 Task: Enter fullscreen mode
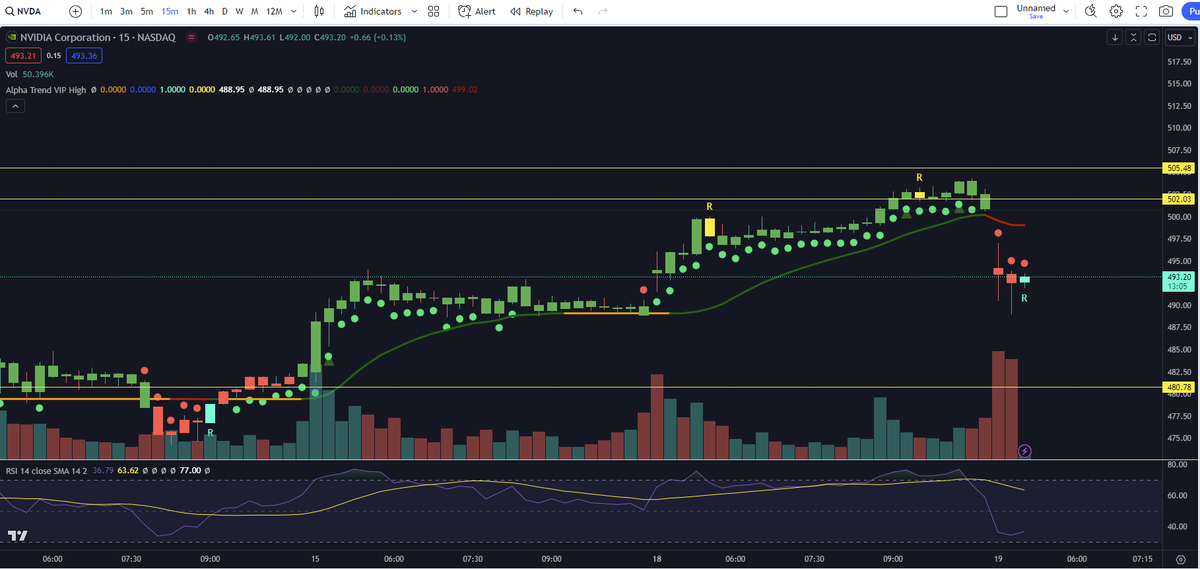[1141, 11]
